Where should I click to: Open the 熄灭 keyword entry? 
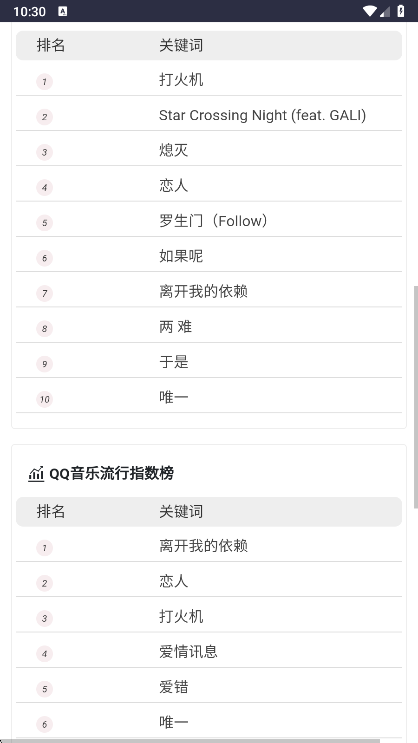(x=173, y=151)
